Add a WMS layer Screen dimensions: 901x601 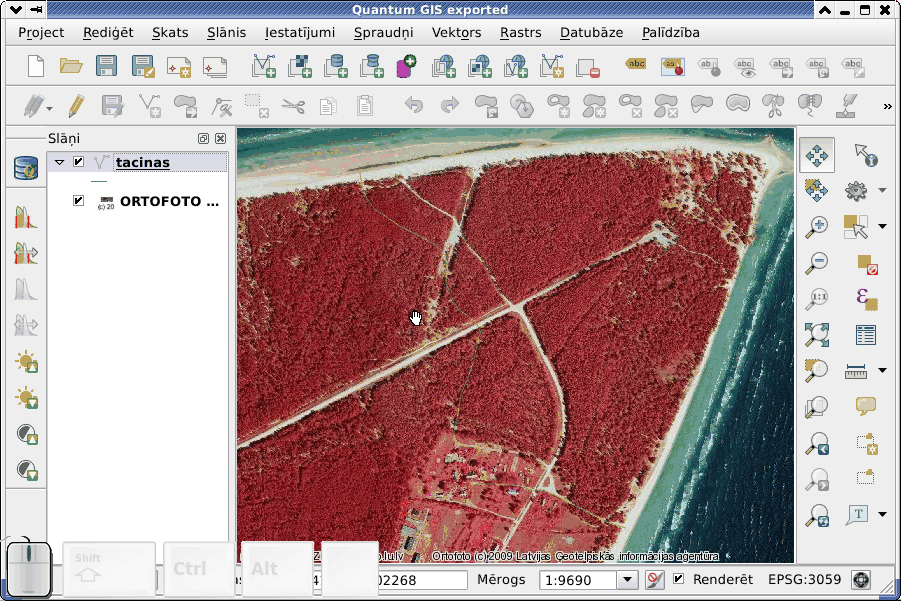(x=444, y=67)
